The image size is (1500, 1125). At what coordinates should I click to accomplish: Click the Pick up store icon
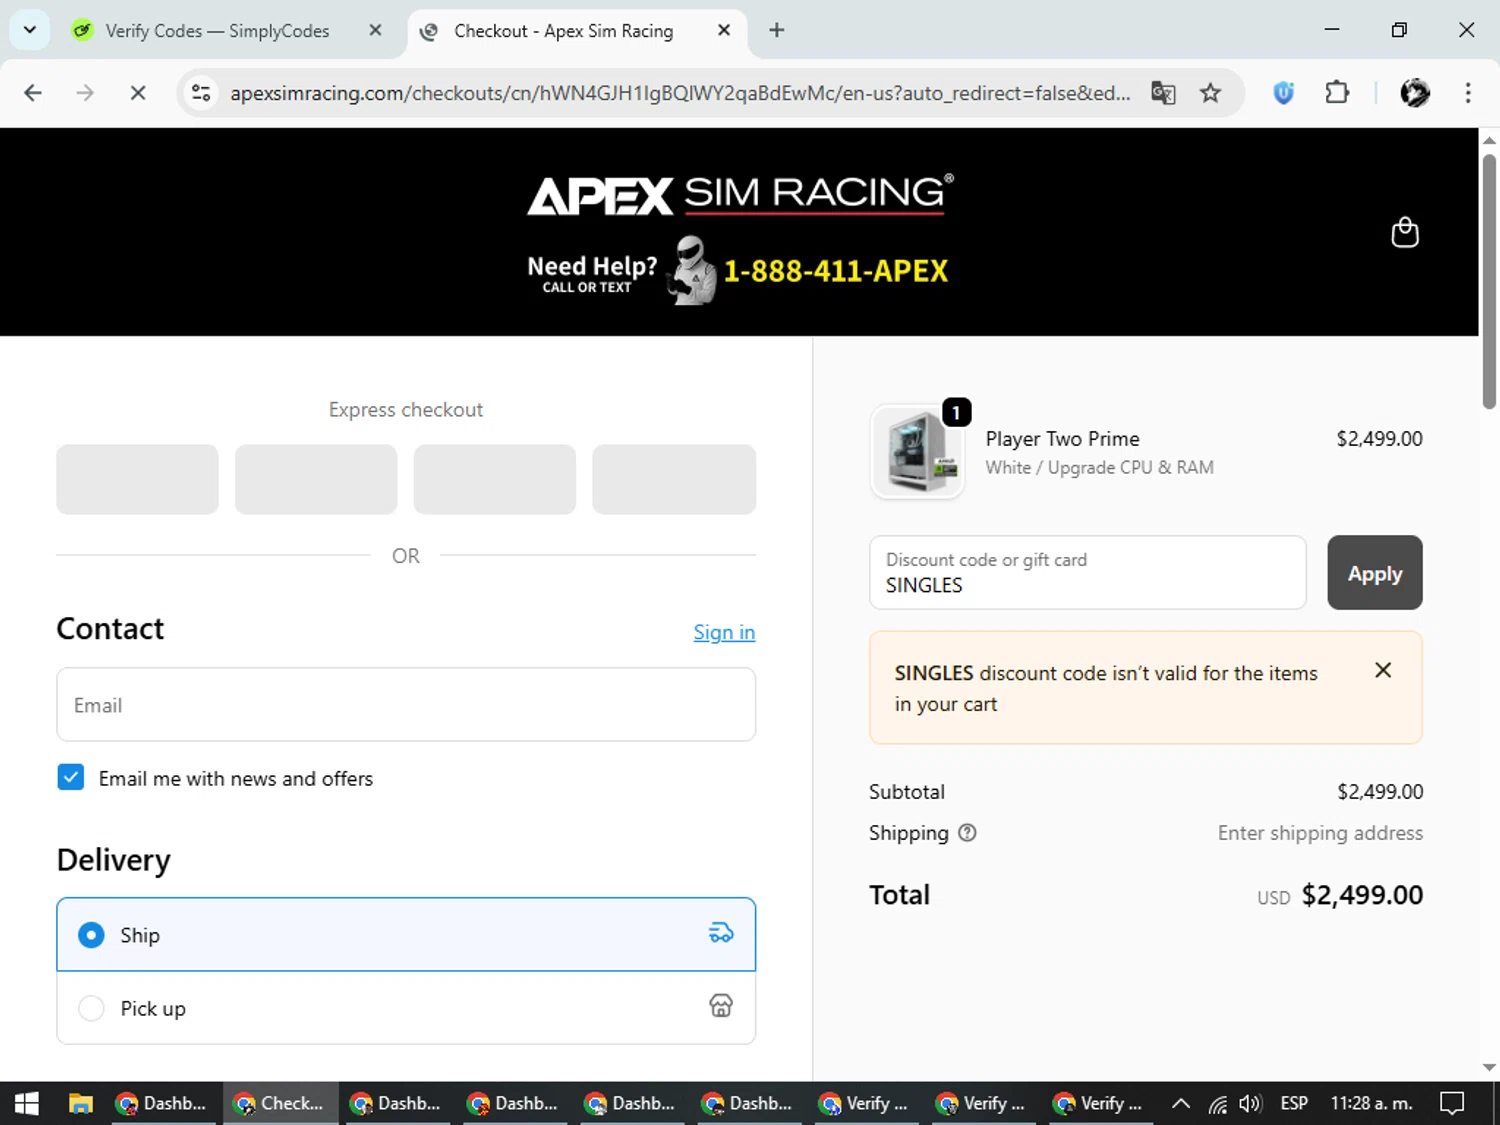721,1006
